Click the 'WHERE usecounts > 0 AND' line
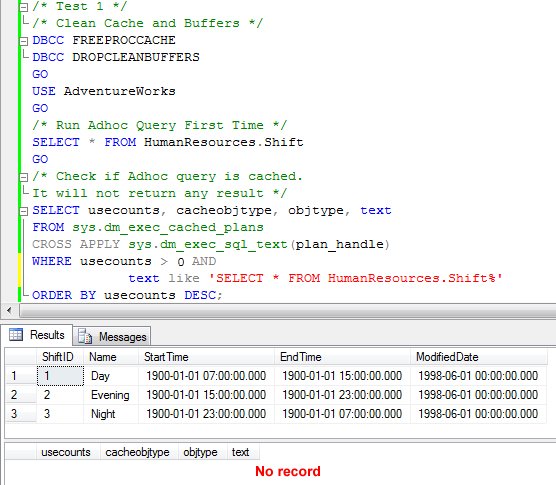The height and width of the screenshot is (485, 556). 124,261
